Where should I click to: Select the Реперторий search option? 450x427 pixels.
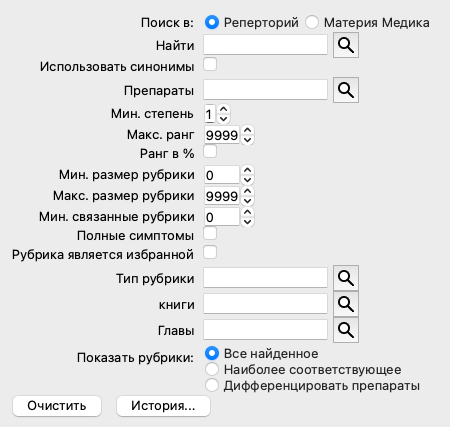pyautogui.click(x=212, y=22)
